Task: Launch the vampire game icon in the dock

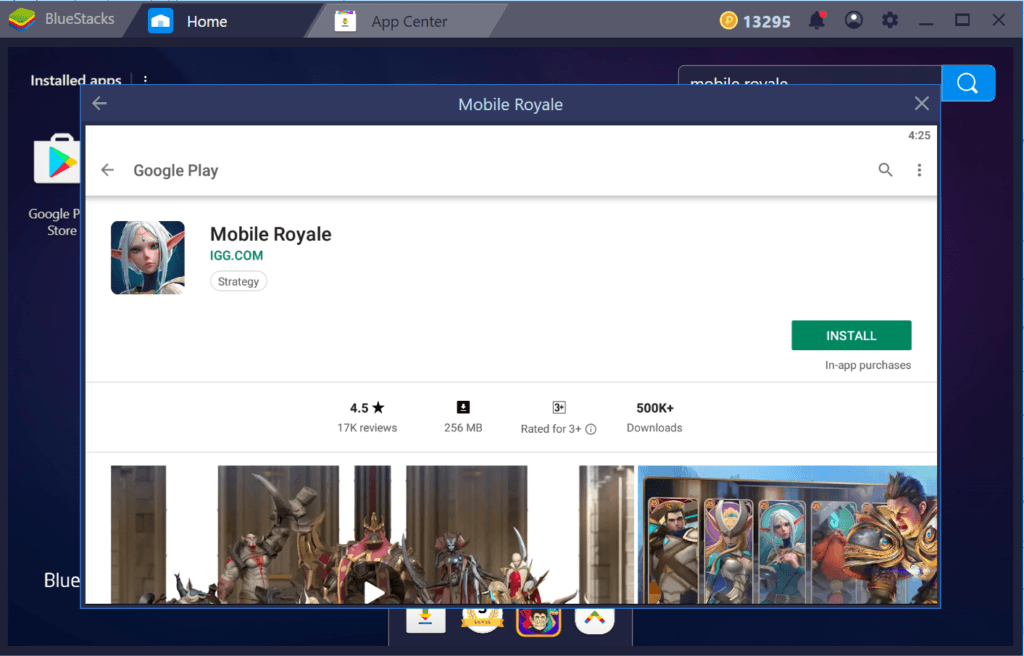Action: point(538,618)
